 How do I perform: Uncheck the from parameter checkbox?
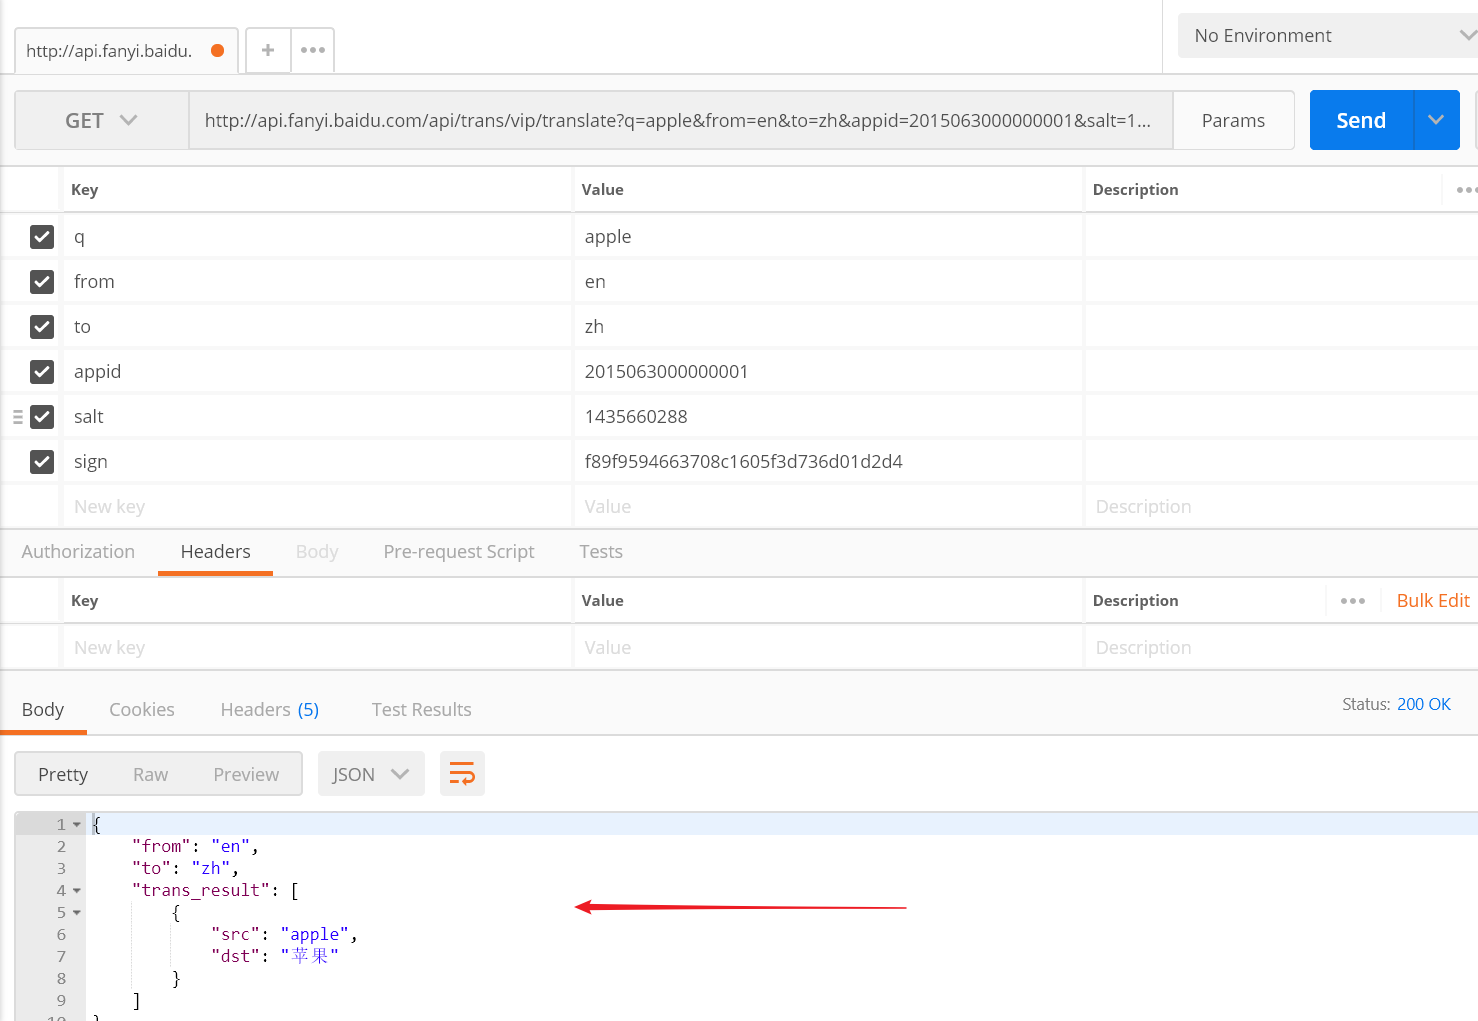click(x=42, y=282)
